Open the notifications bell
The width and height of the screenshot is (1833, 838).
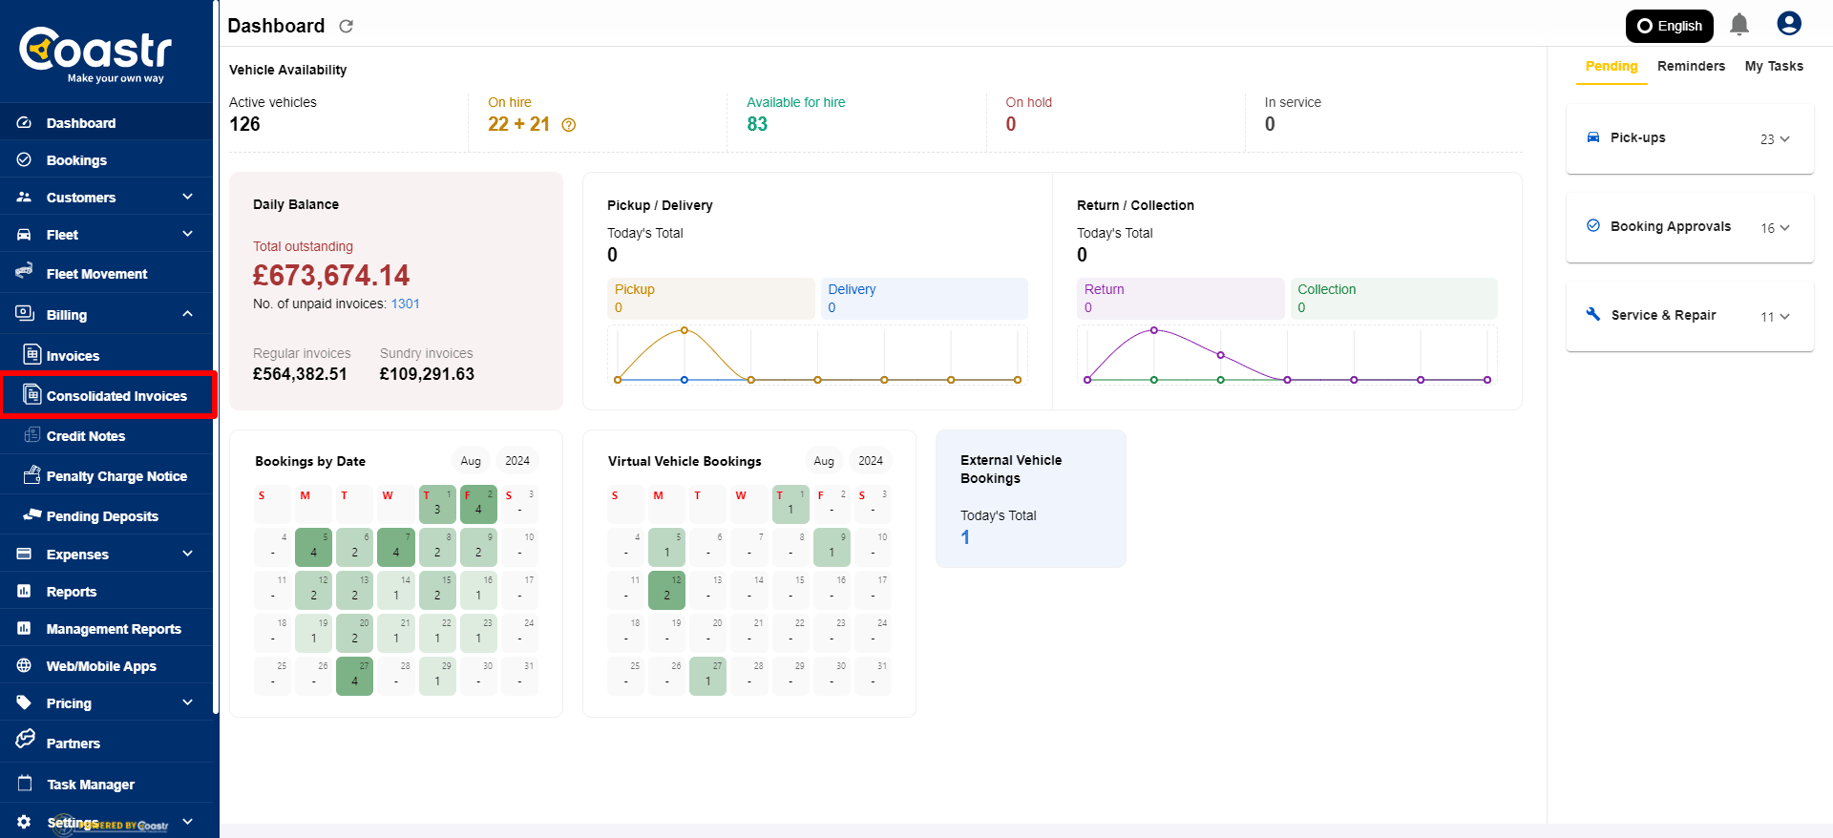click(x=1739, y=25)
